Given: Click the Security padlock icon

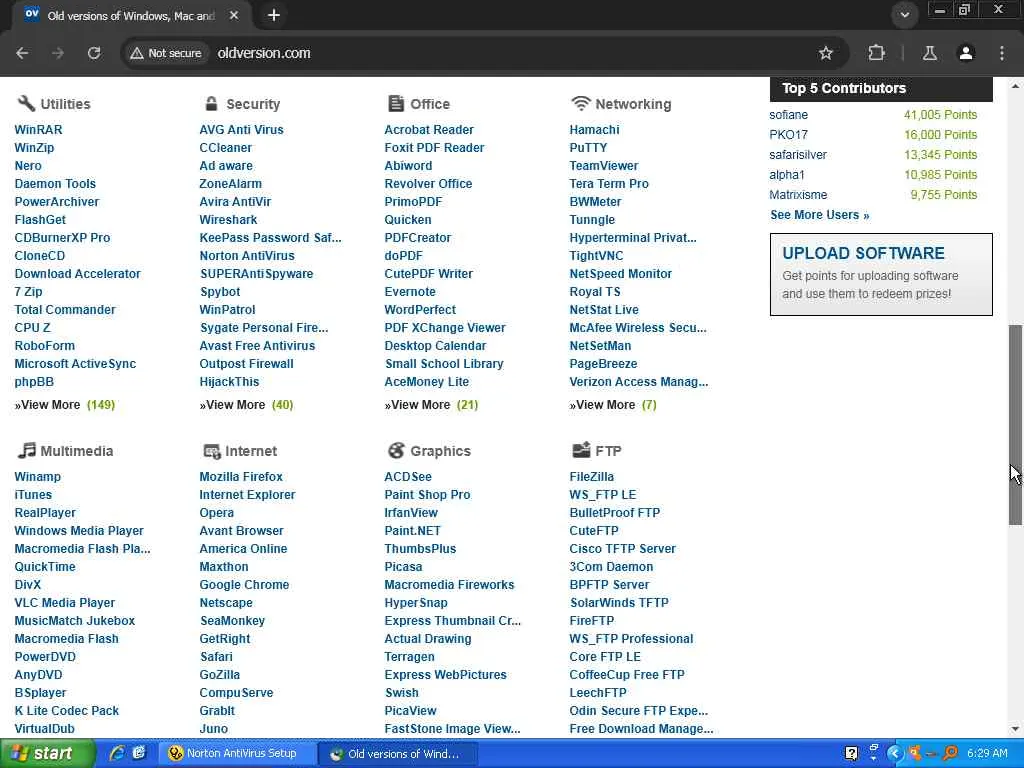Looking at the screenshot, I should click(211, 103).
